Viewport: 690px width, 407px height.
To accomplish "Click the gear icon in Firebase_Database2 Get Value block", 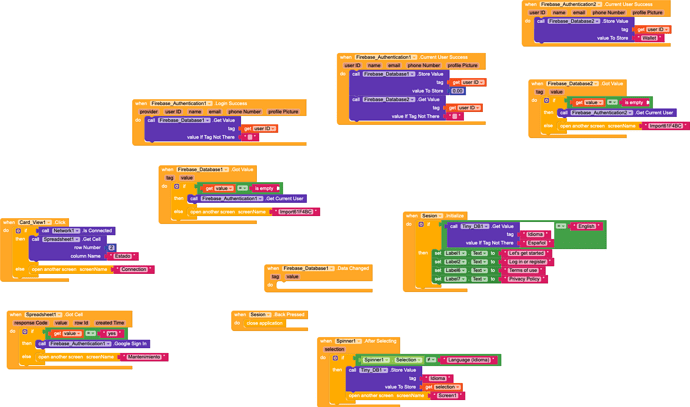I will [x=546, y=102].
